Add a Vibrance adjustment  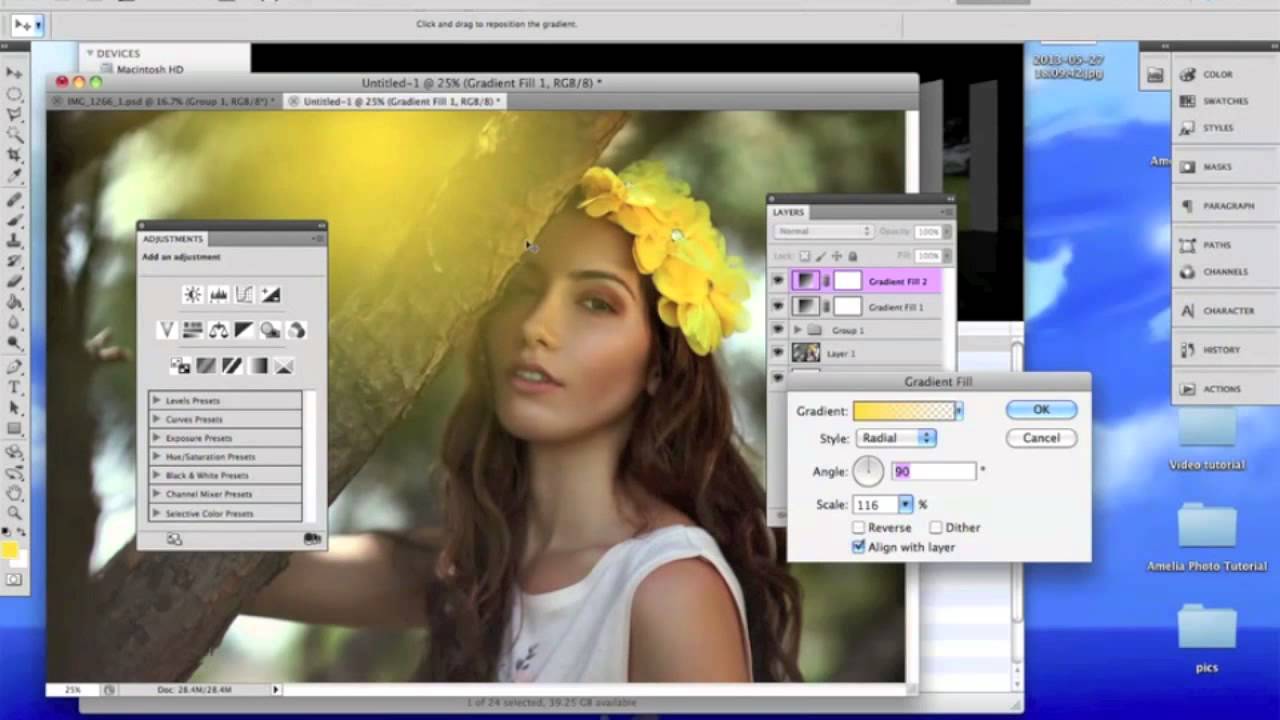click(167, 330)
